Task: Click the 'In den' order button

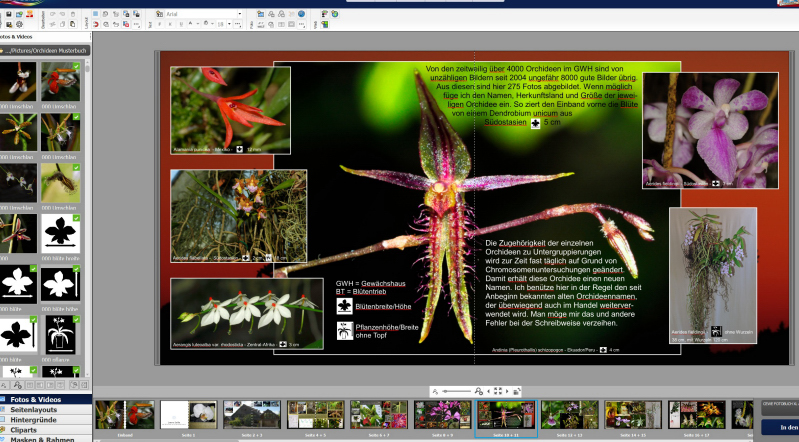Action: pyautogui.click(x=786, y=427)
